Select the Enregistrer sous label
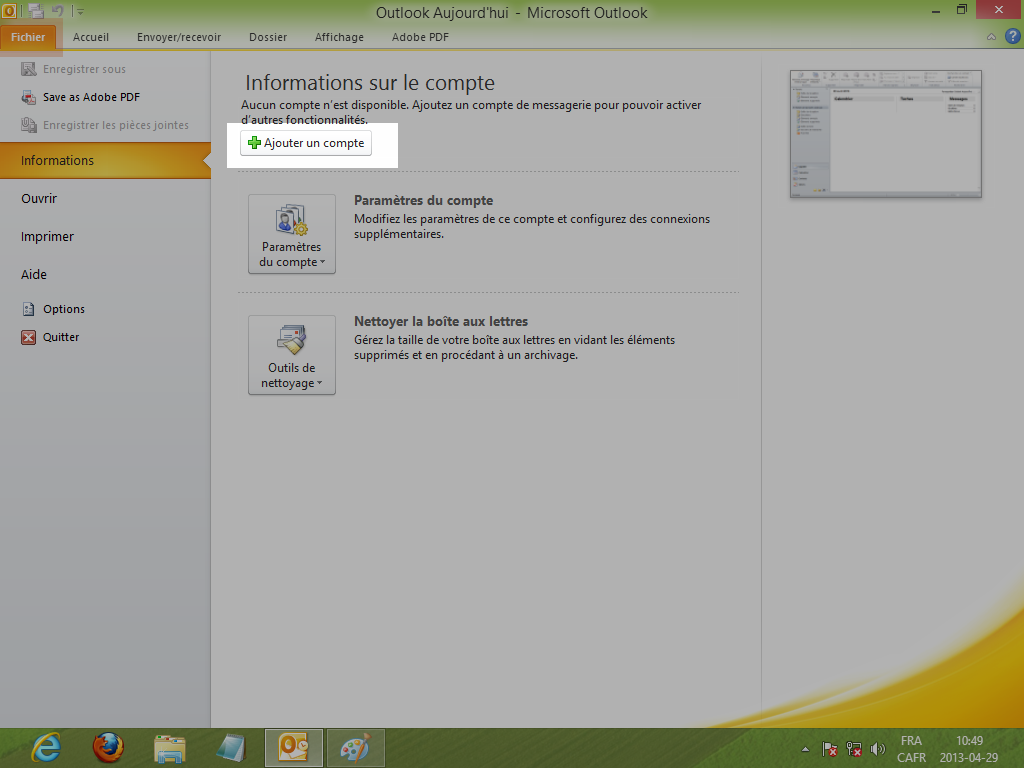Image resolution: width=1024 pixels, height=768 pixels. (84, 69)
